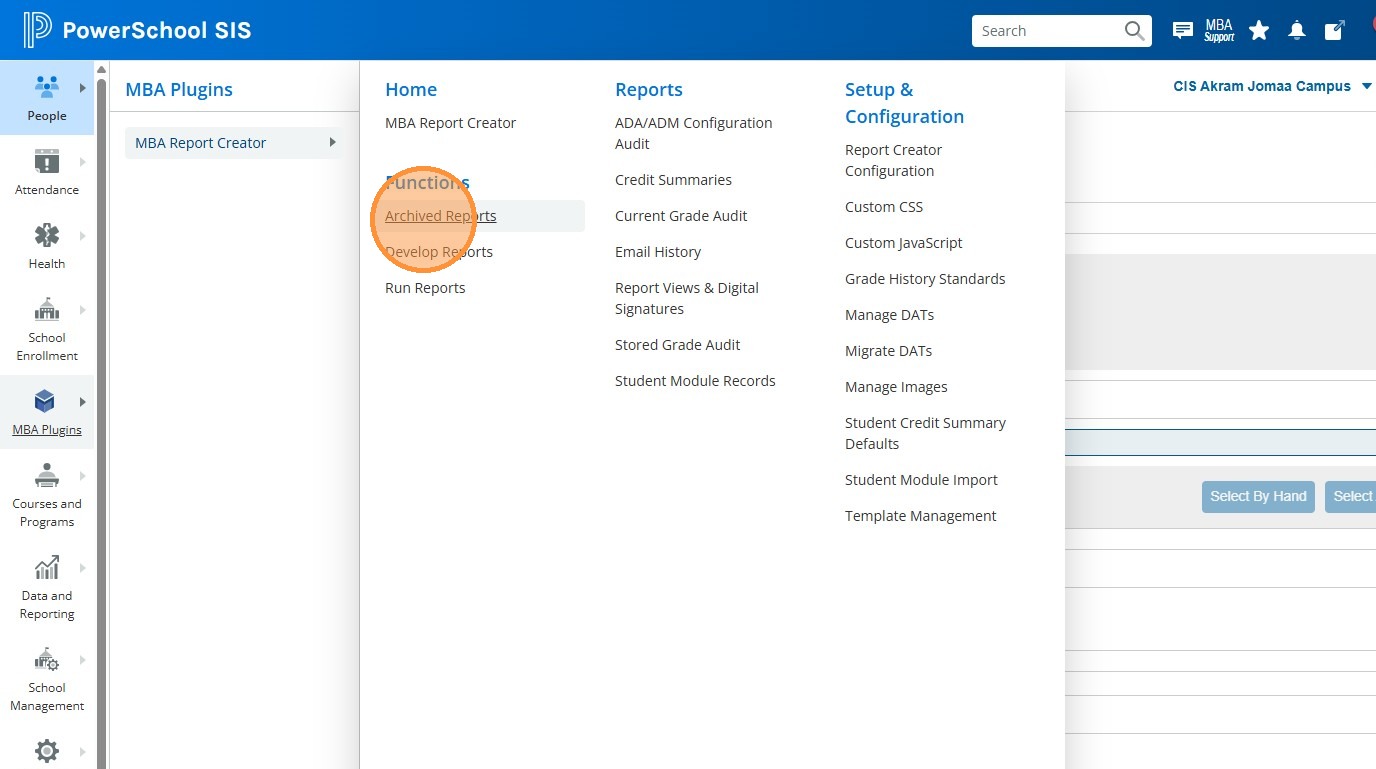
Task: Click the sidebar scrollbar up arrow
Action: coord(101,69)
